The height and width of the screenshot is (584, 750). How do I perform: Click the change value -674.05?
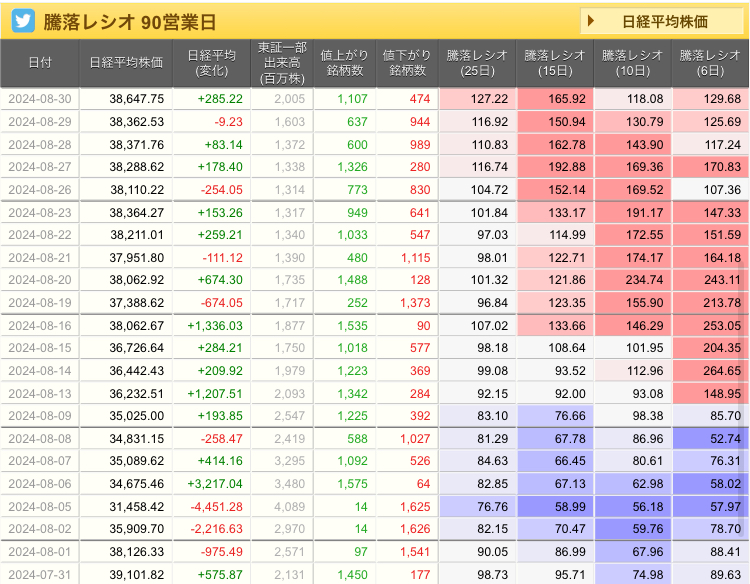coord(221,303)
